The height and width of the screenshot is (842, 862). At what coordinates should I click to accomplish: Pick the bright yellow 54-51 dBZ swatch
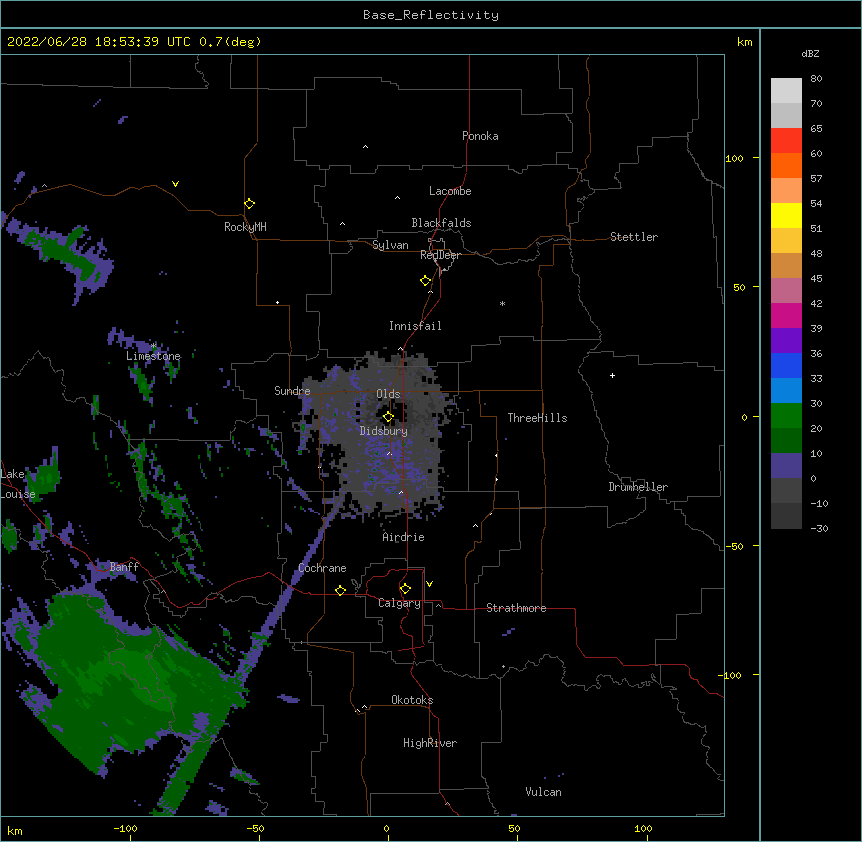[x=786, y=215]
